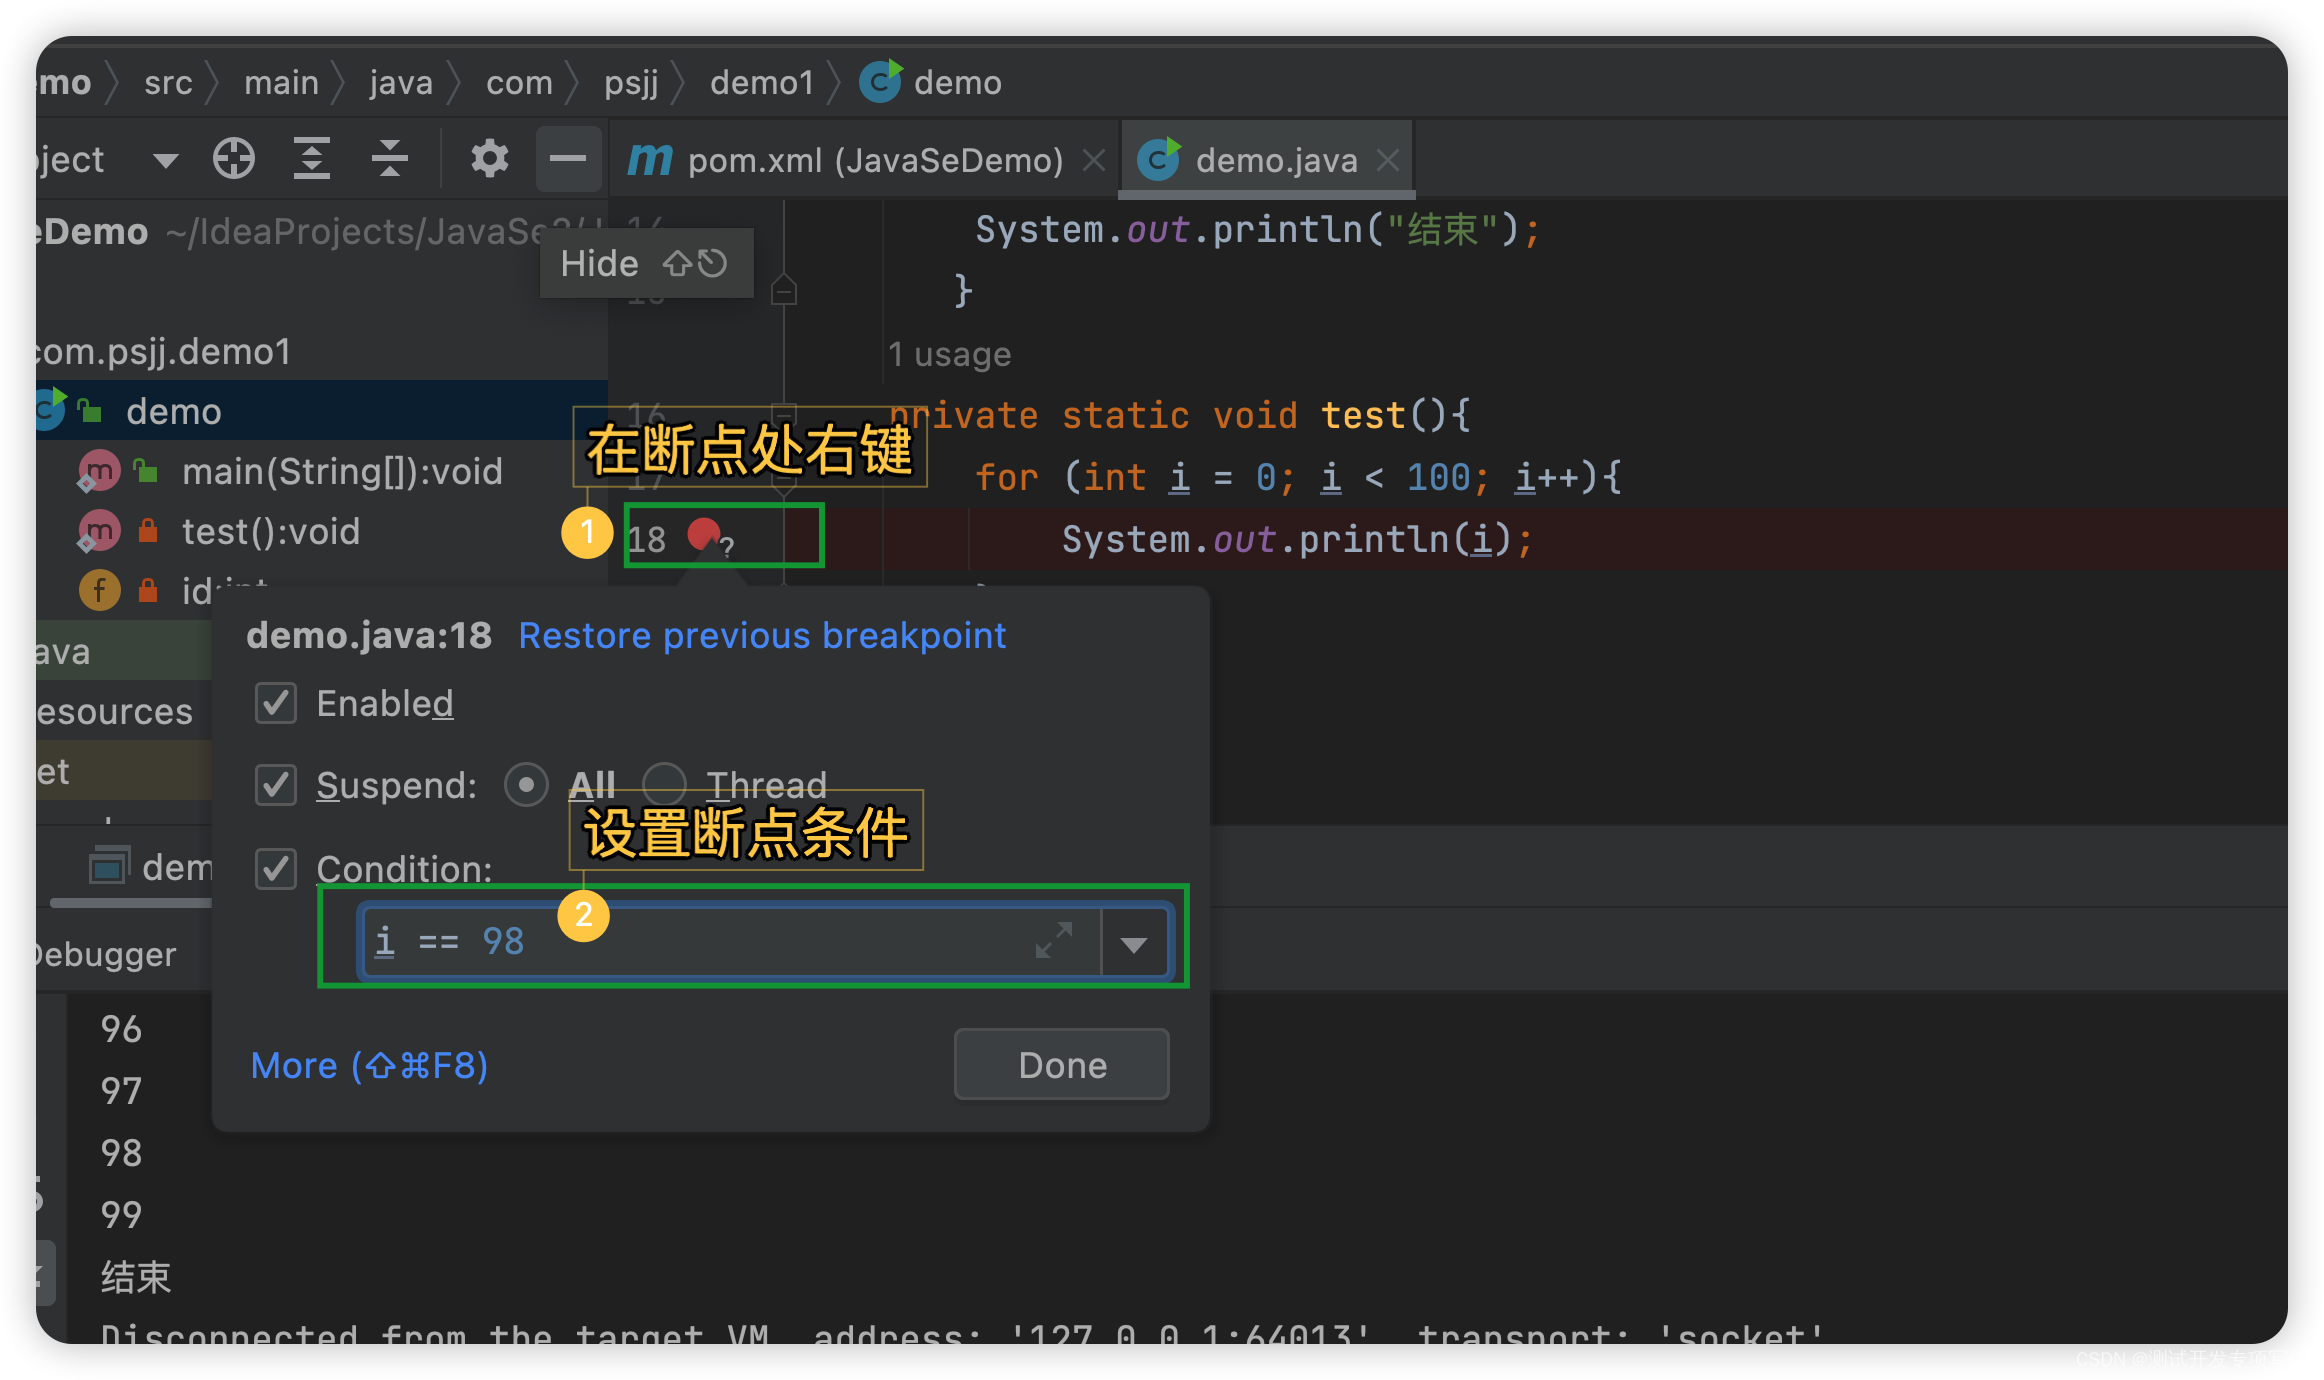The width and height of the screenshot is (2324, 1380).
Task: Click the demo.java class icon in tab
Action: coord(1159,160)
